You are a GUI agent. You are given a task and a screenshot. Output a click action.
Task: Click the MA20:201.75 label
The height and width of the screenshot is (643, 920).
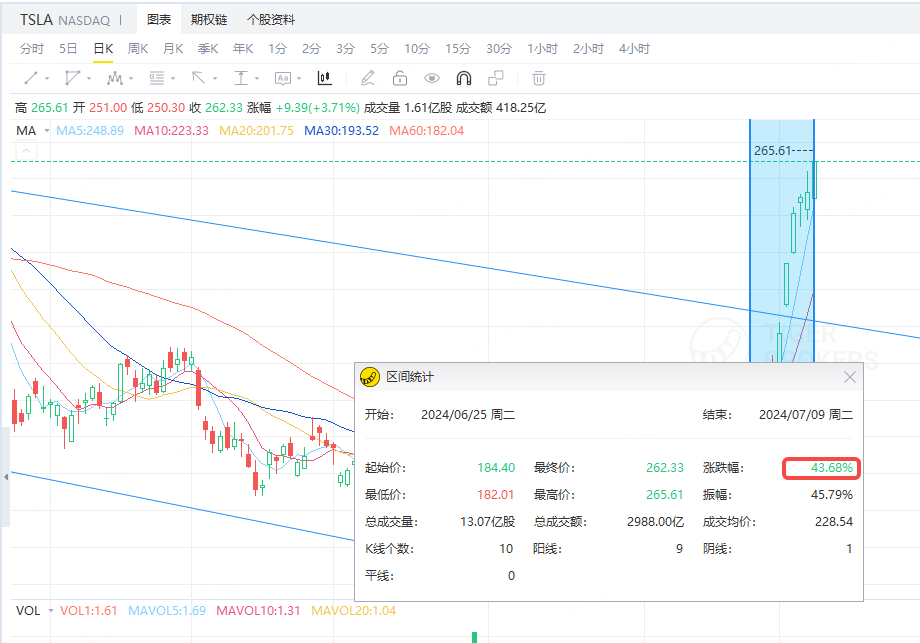click(256, 130)
